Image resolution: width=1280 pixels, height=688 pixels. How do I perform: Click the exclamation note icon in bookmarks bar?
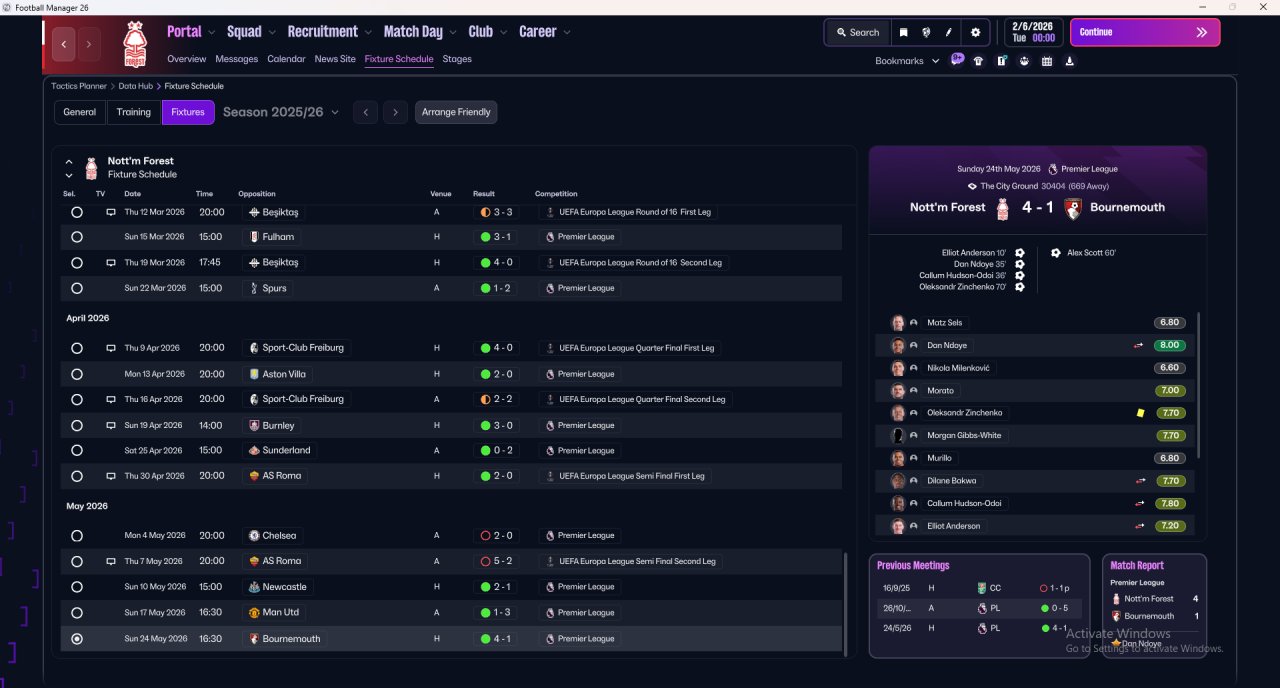coord(1001,61)
